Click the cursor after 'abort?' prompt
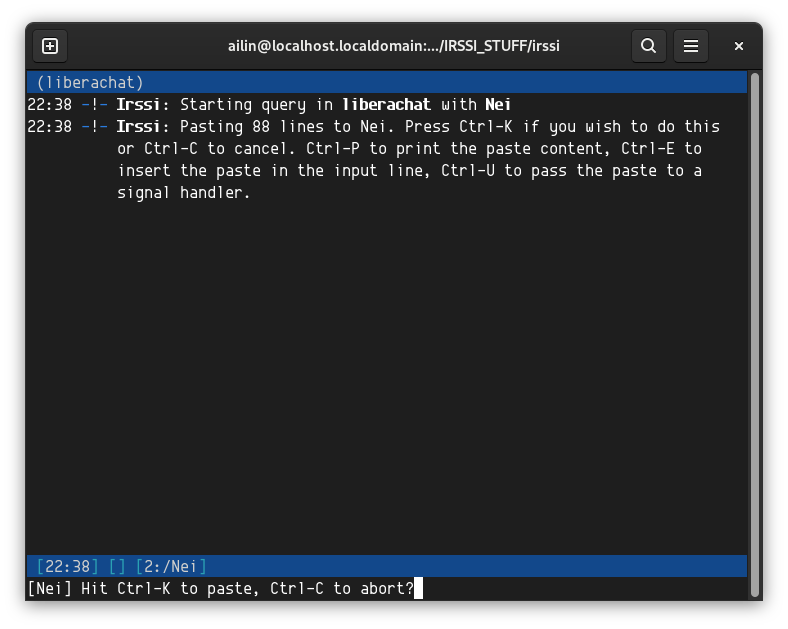The image size is (788, 629). point(418,589)
